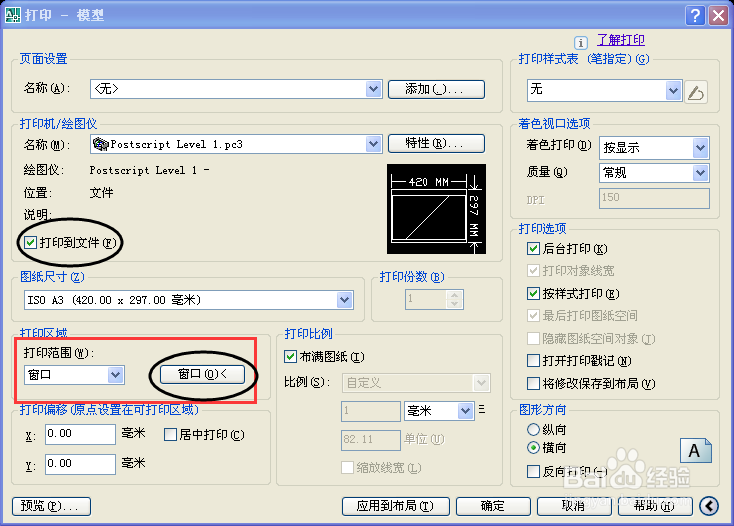
Task: Enable the 反向打印 checkbox
Action: click(x=533, y=471)
